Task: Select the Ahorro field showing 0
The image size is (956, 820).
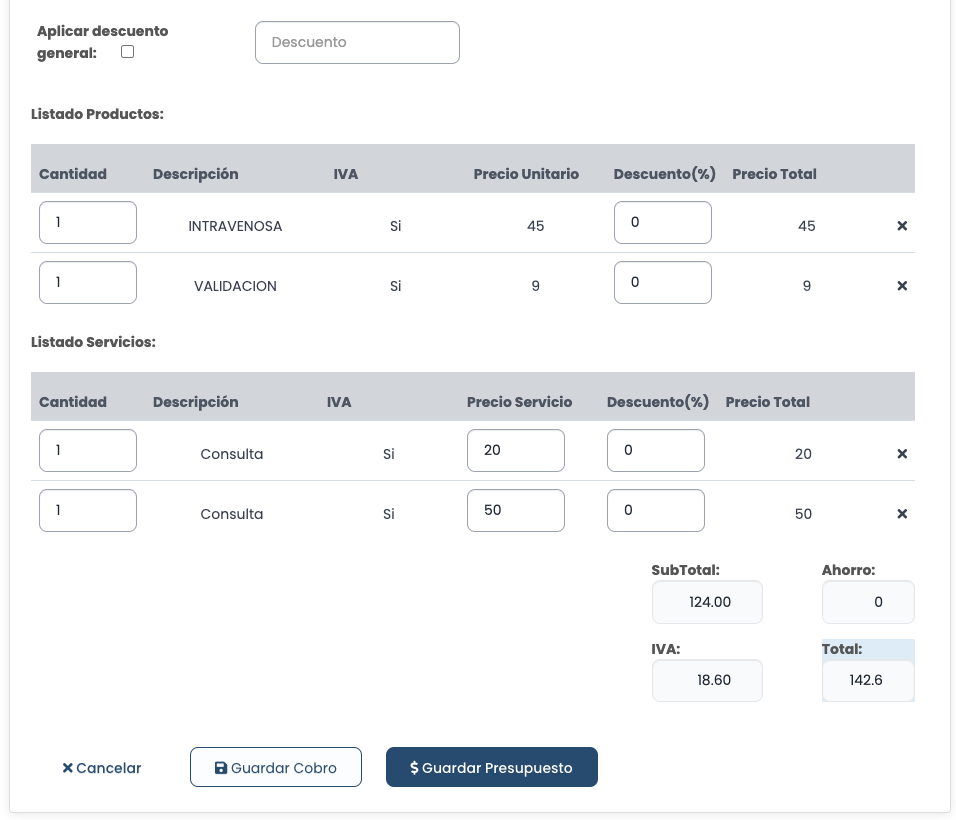Action: [x=868, y=602]
